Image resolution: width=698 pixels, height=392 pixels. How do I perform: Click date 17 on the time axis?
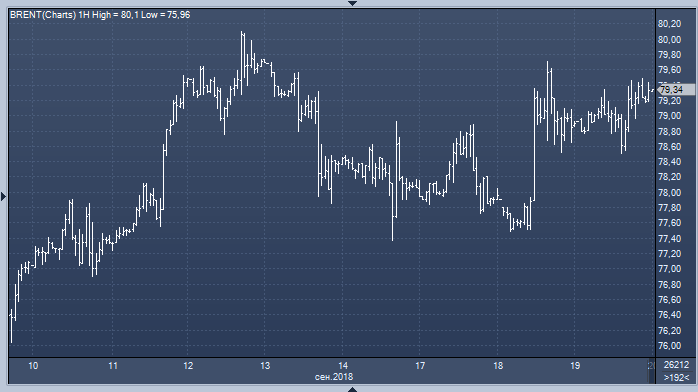coord(420,366)
